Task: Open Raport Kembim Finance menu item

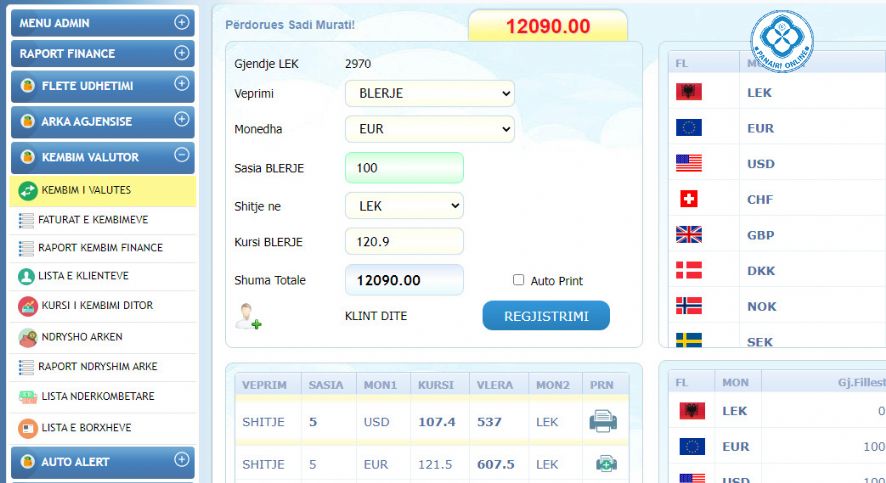Action: click(100, 247)
